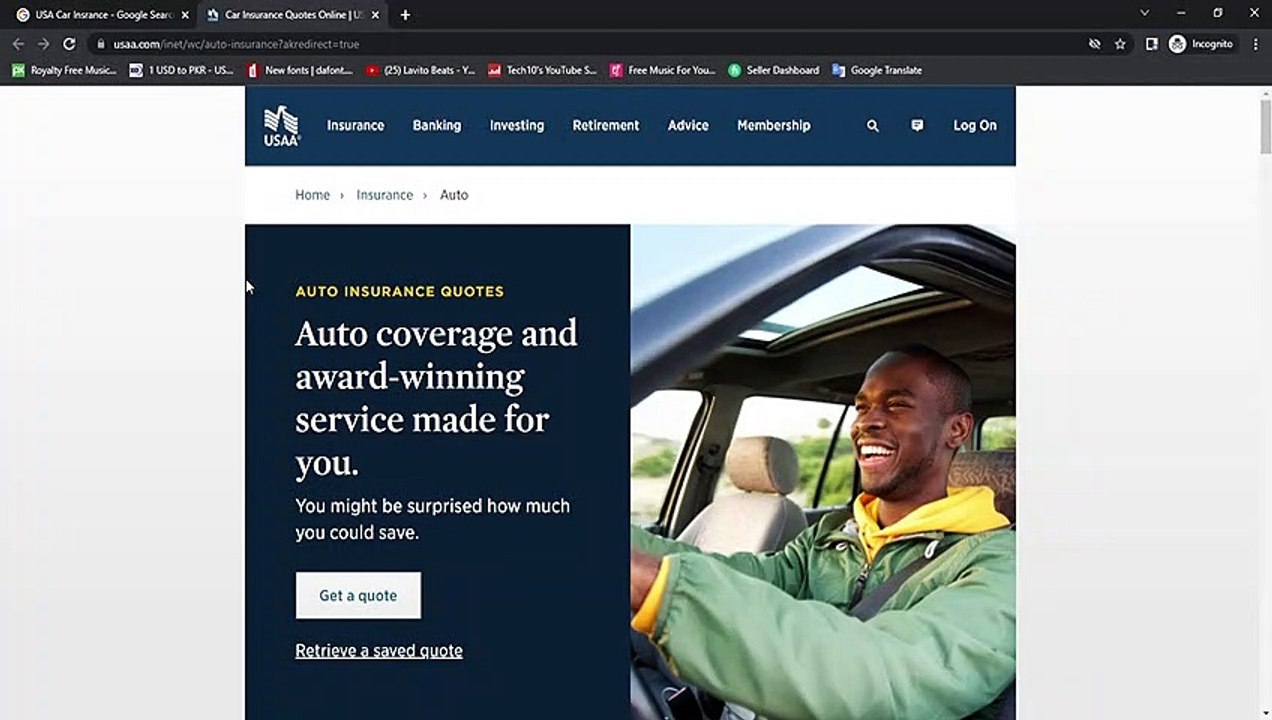Click the Get a quote button
This screenshot has width=1272, height=720.
tap(358, 595)
